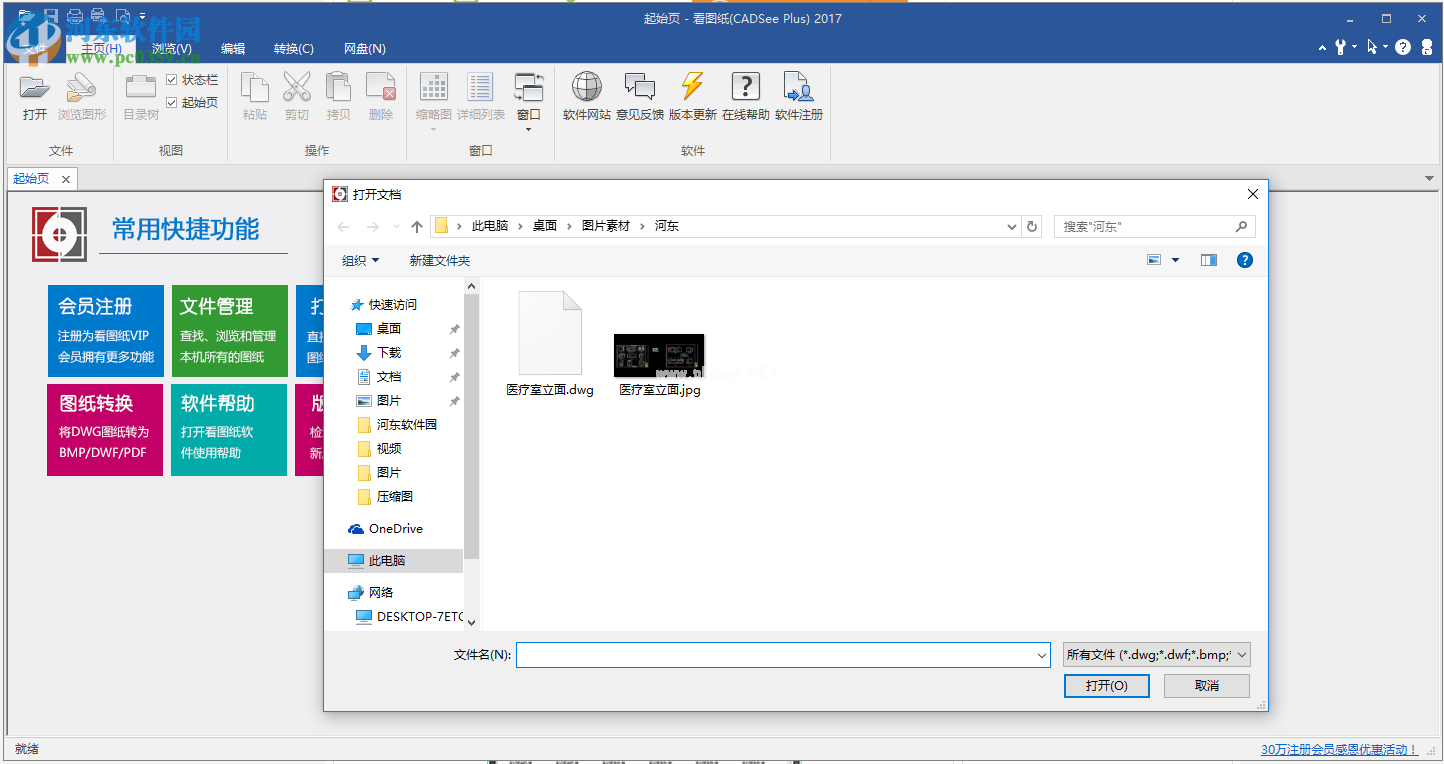The height and width of the screenshot is (764, 1444).
Task: Switch to the 主页(H) ribbon tab
Action: (102, 48)
